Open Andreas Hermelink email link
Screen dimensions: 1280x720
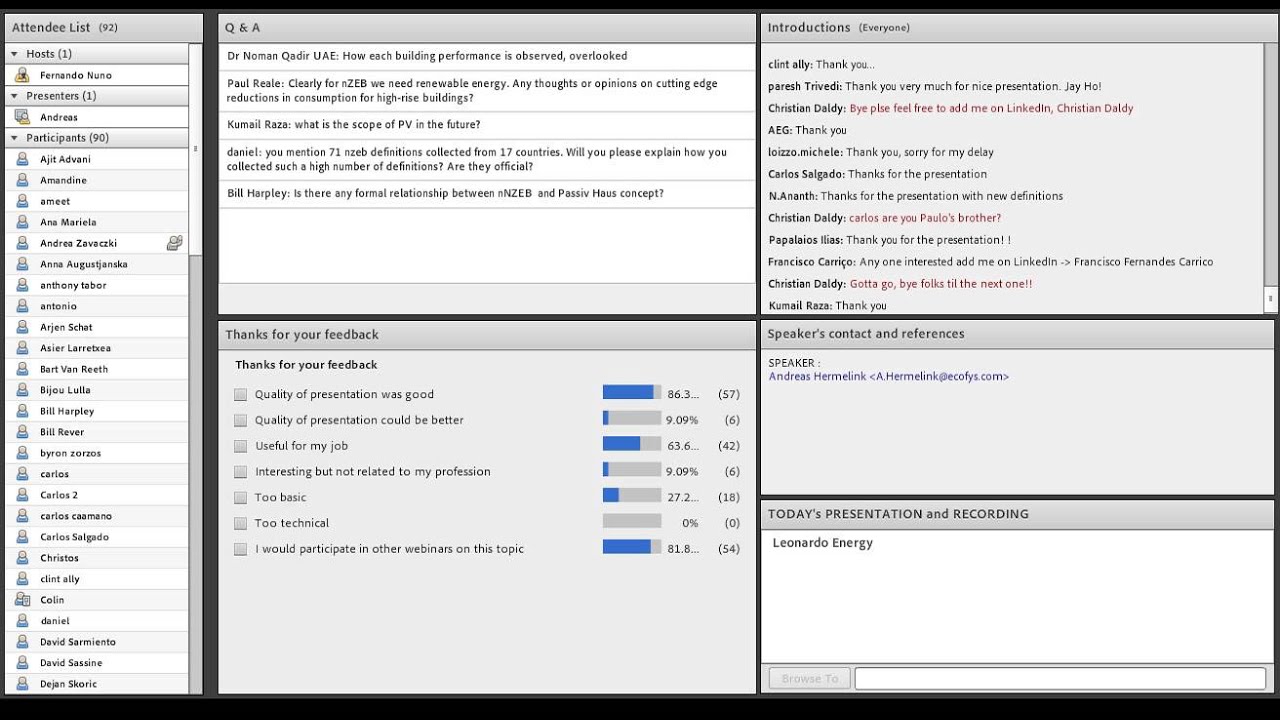[x=888, y=377]
